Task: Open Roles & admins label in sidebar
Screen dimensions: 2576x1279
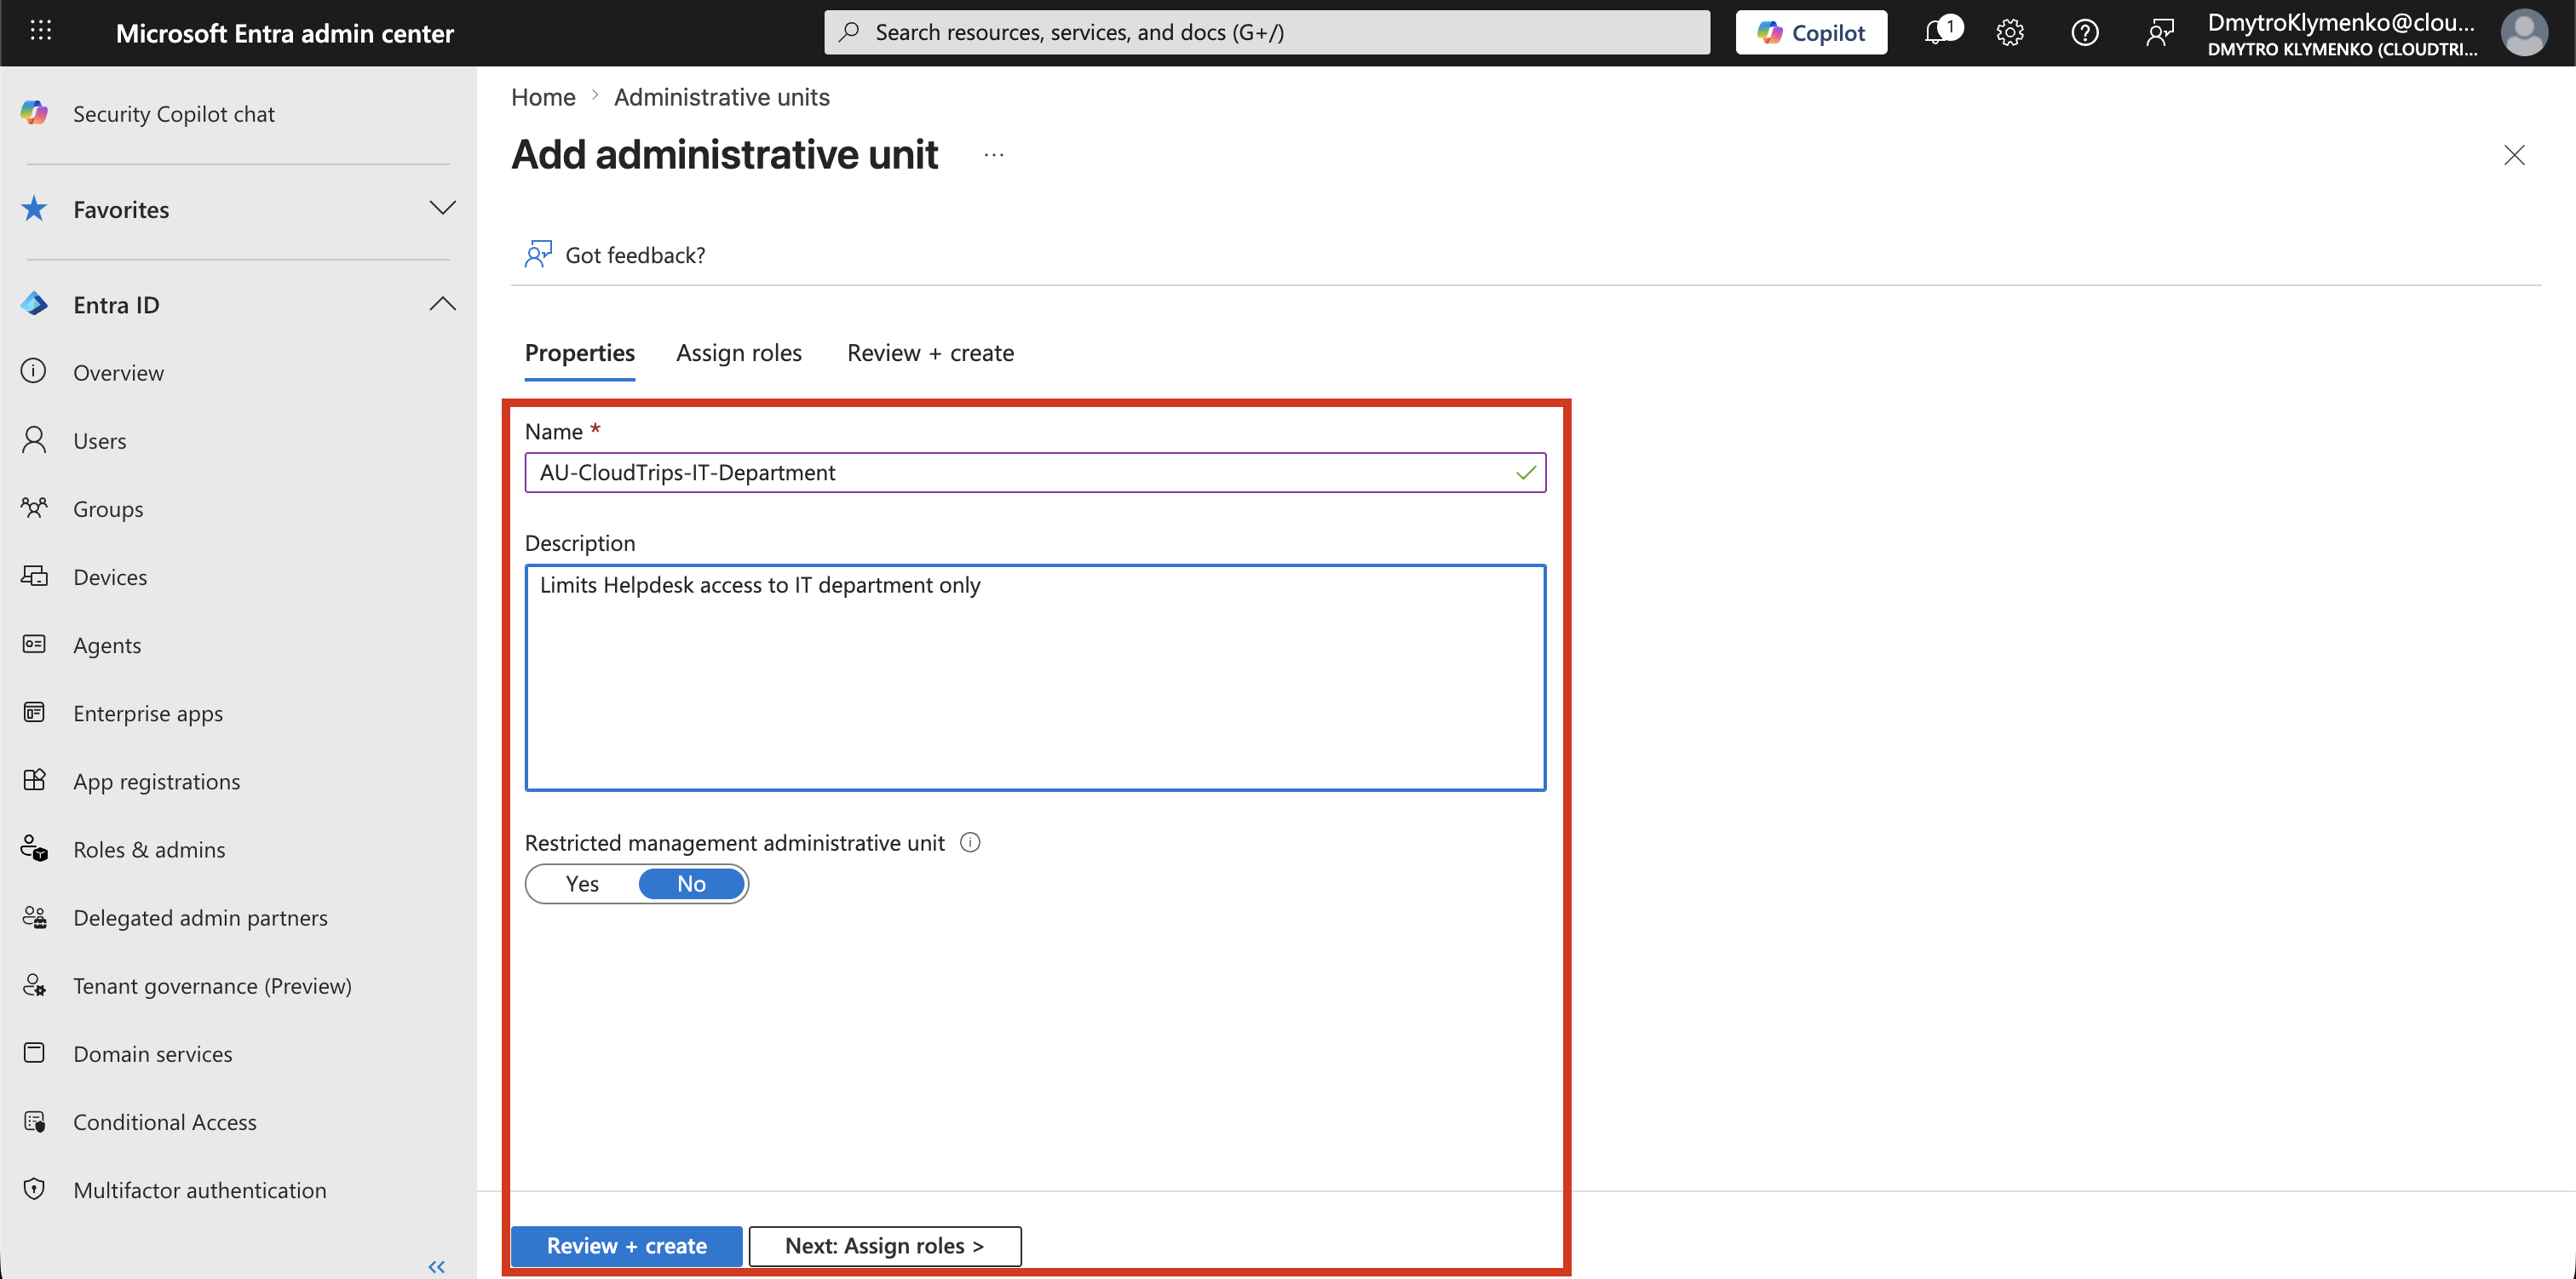Action: (149, 850)
